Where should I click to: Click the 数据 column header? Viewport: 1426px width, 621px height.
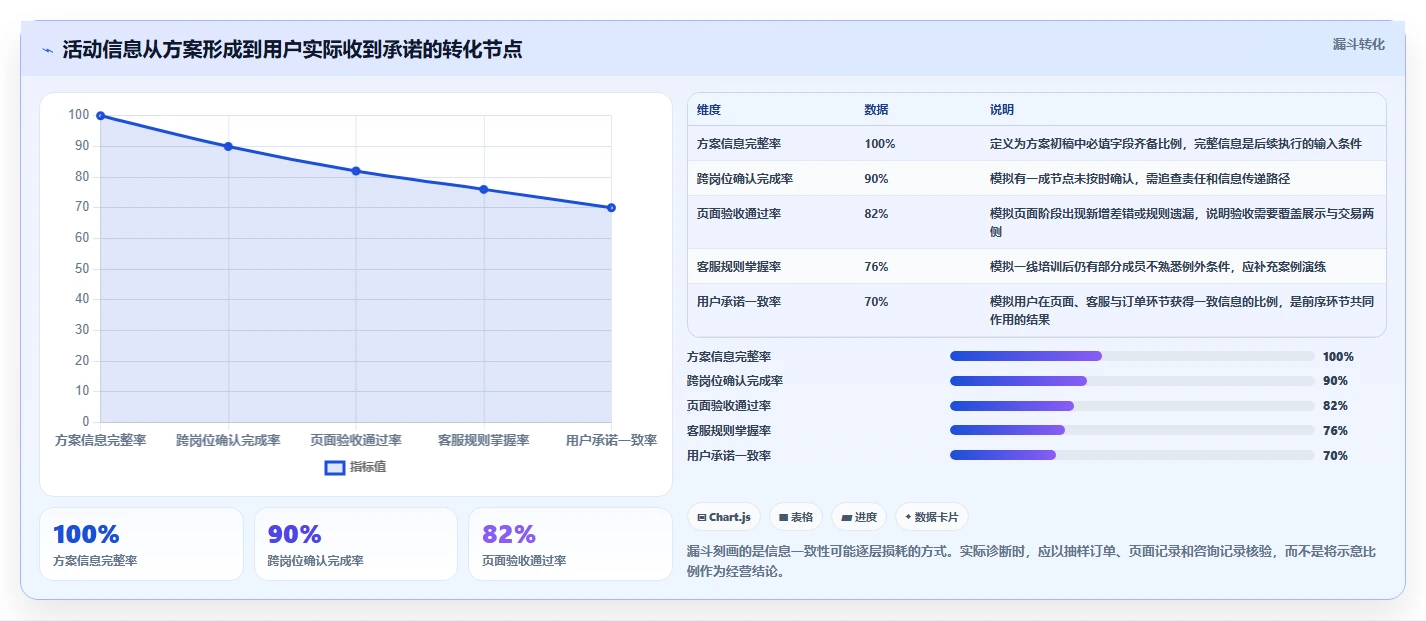click(x=877, y=110)
